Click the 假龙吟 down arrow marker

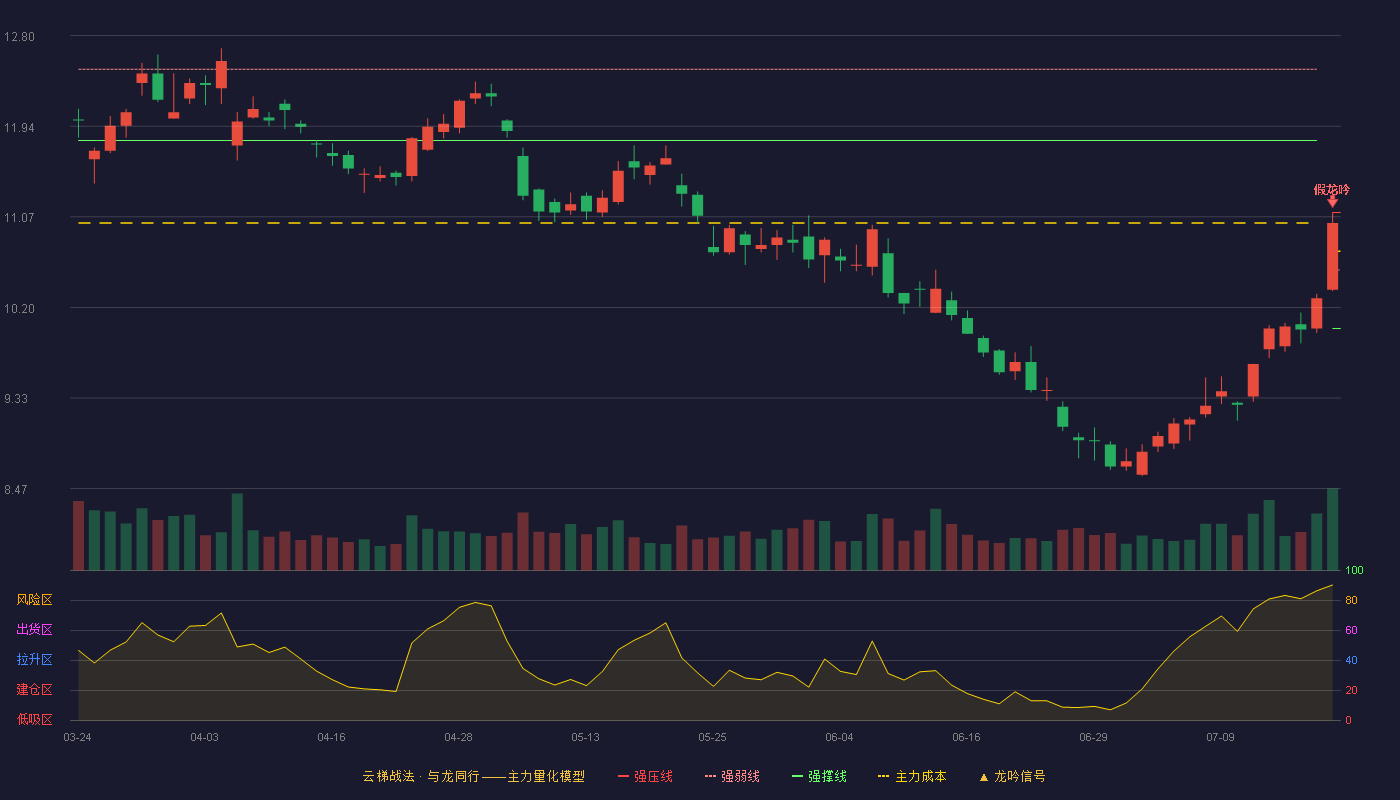coord(1332,202)
